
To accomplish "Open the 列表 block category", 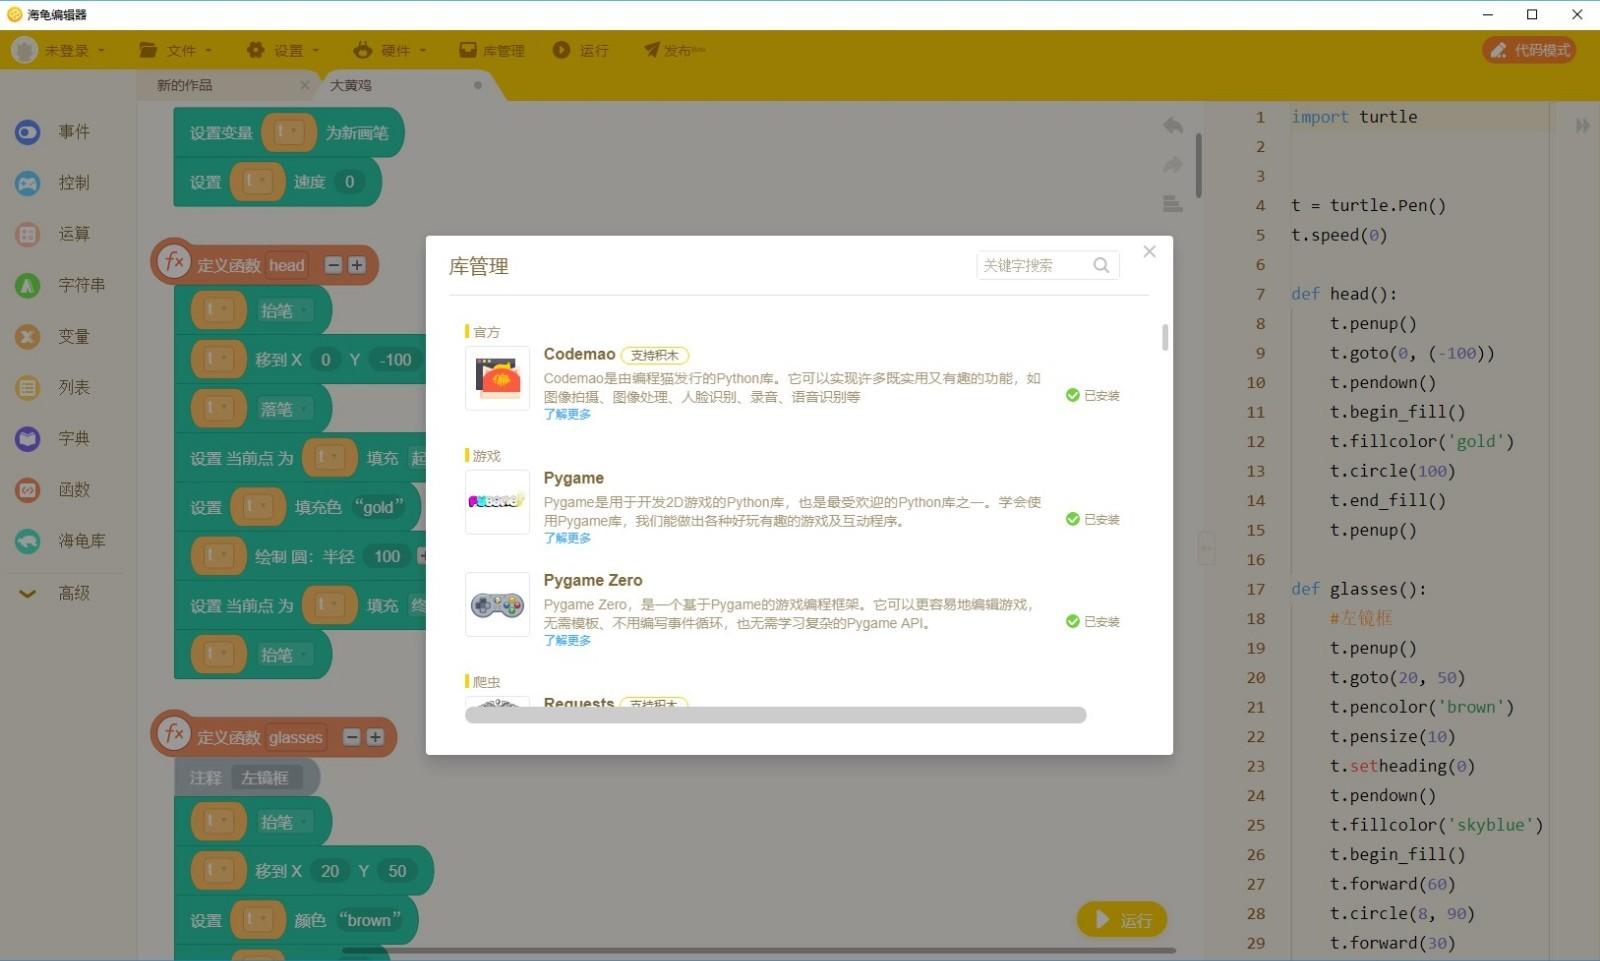I will click(54, 387).
